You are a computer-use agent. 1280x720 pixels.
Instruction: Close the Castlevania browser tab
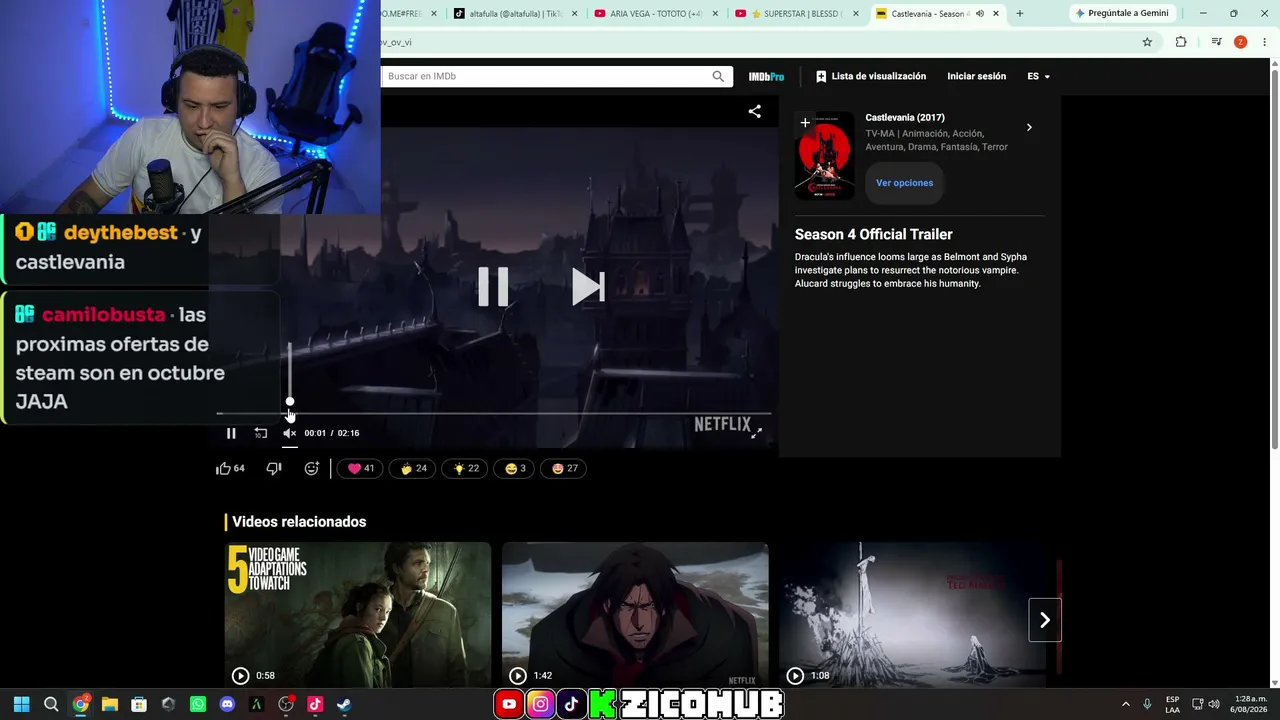[x=996, y=13]
